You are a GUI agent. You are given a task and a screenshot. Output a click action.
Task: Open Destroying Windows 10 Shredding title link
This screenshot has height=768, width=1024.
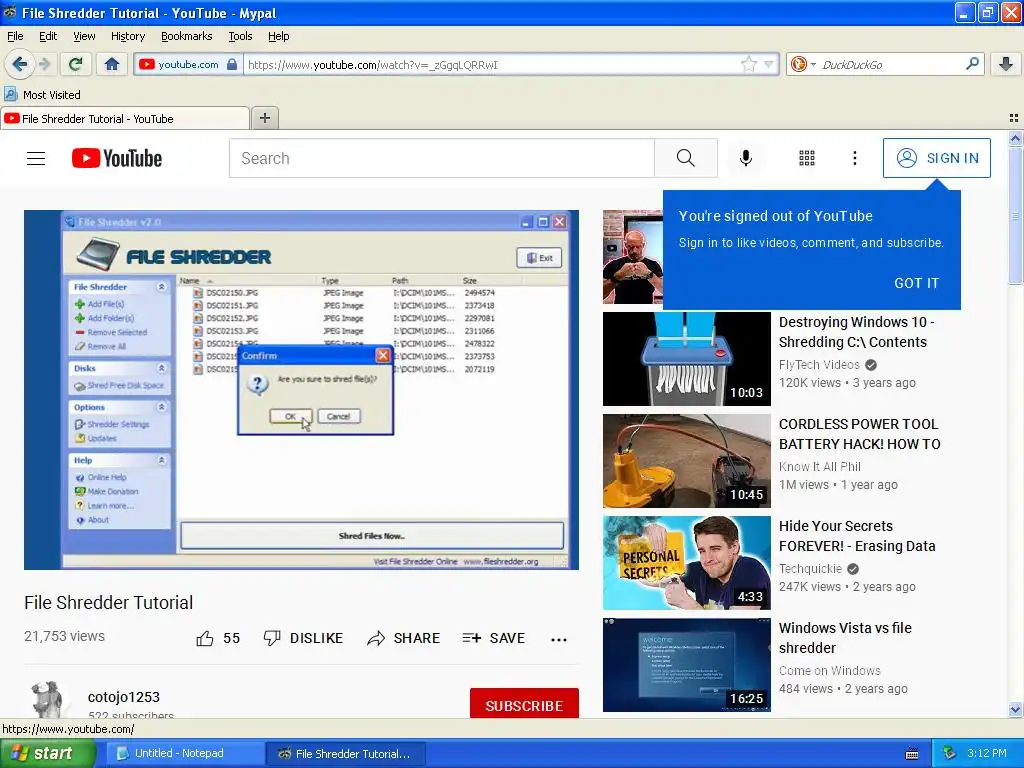[x=856, y=332]
